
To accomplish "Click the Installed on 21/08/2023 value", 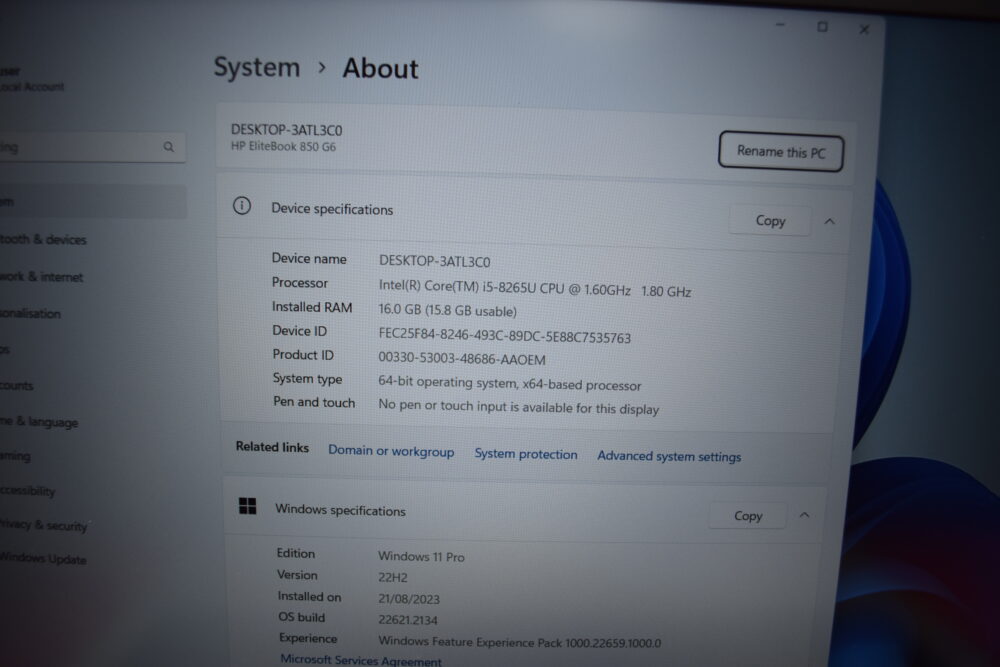I will click(409, 599).
